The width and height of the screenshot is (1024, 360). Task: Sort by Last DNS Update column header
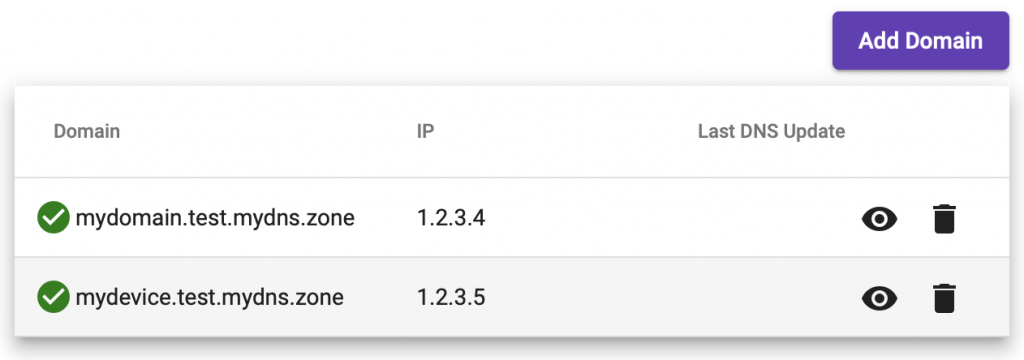pos(771,131)
